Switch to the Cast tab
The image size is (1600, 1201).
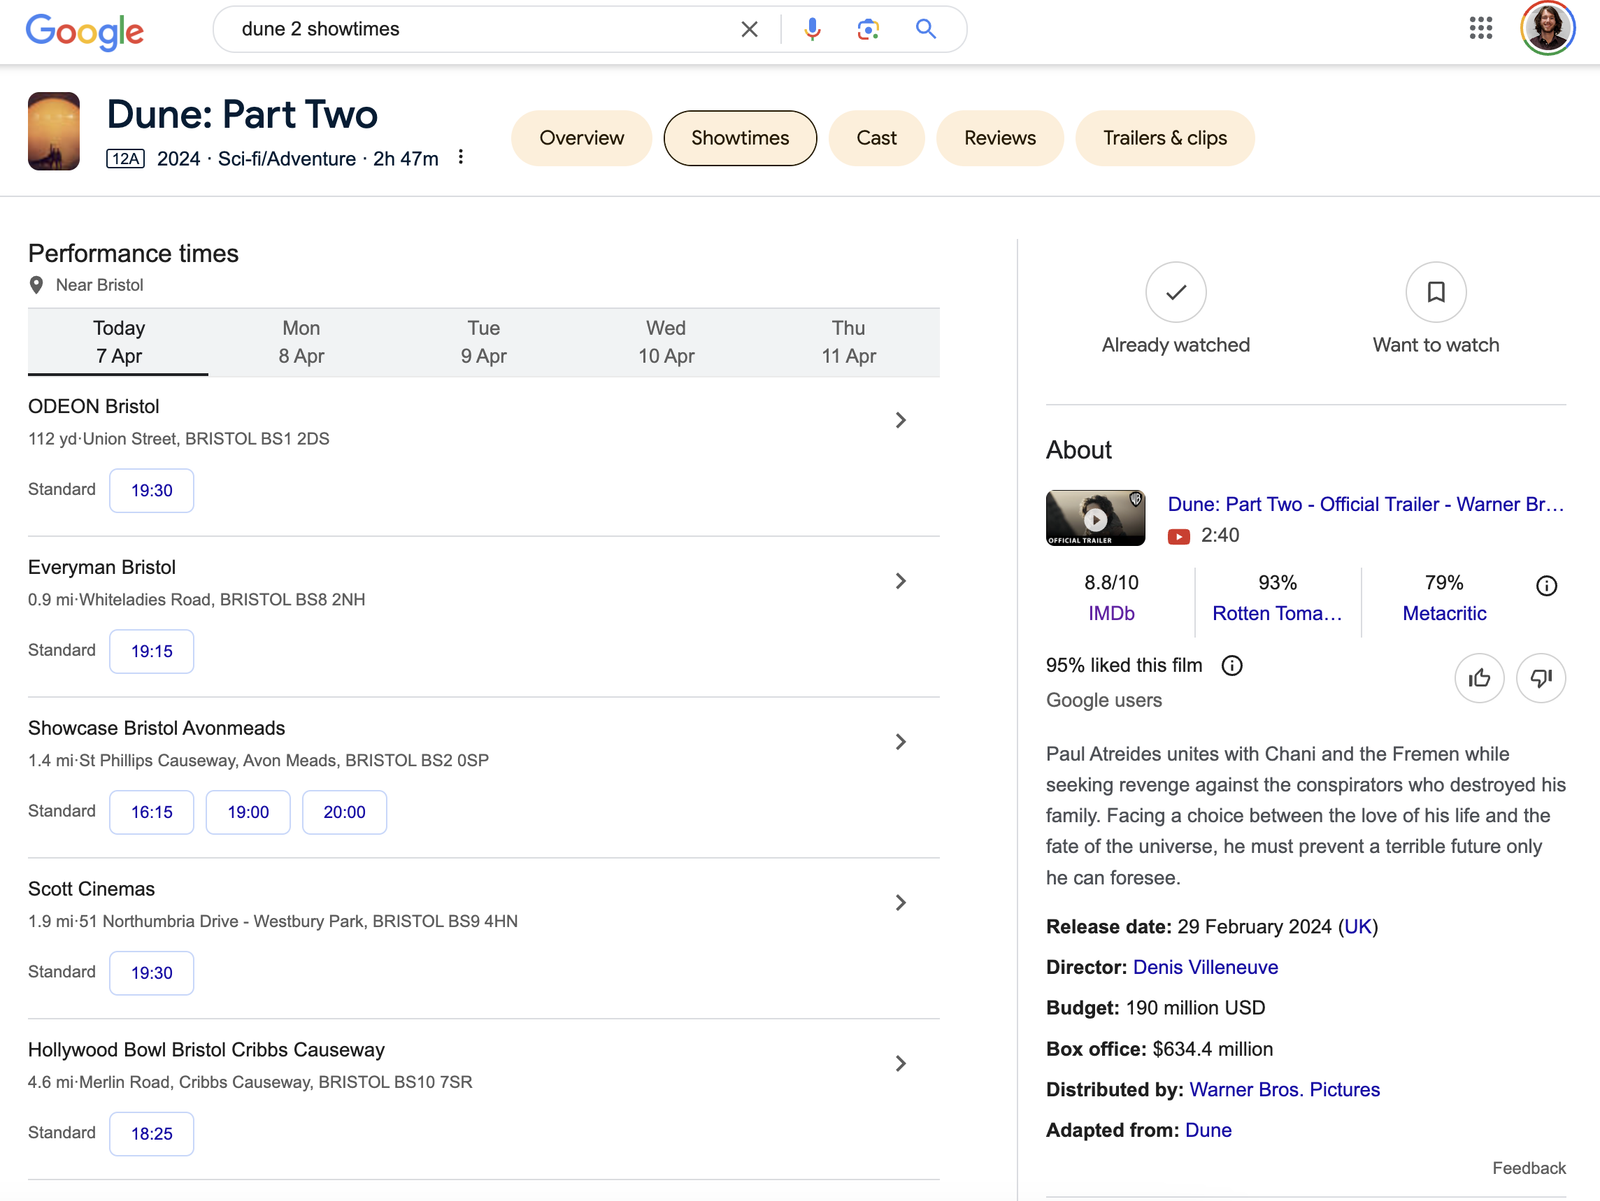pos(876,138)
